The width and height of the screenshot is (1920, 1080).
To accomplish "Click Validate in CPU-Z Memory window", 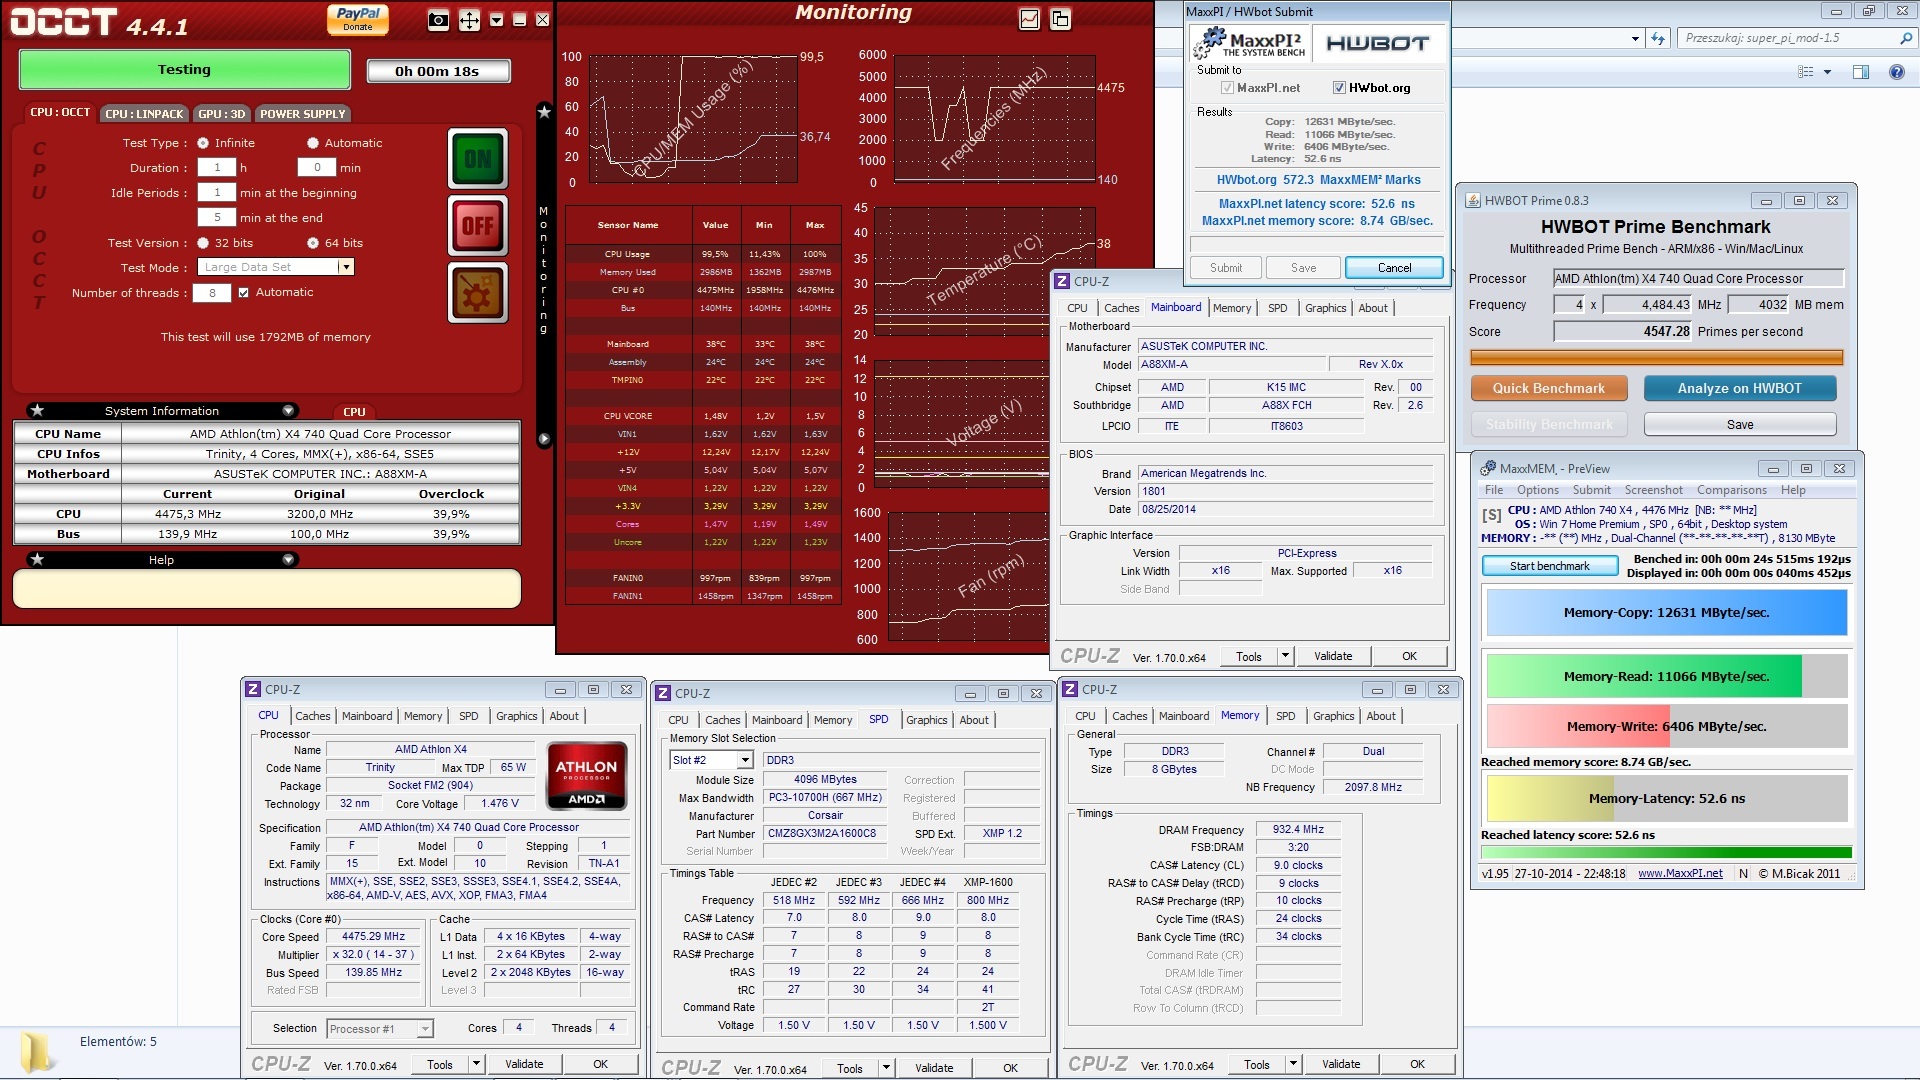I will coord(1340,1064).
